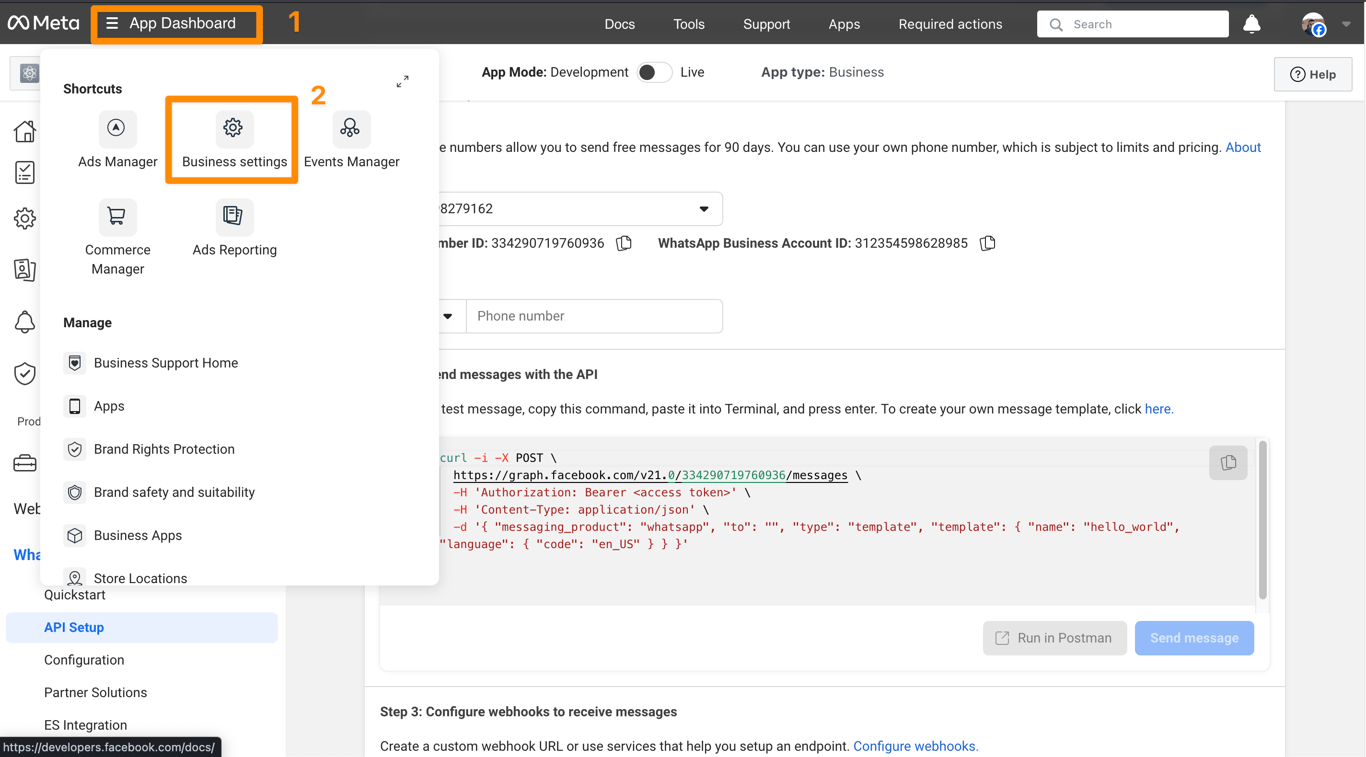The height and width of the screenshot is (757, 1366).
Task: Click the Meta logo
Action: coord(43,23)
